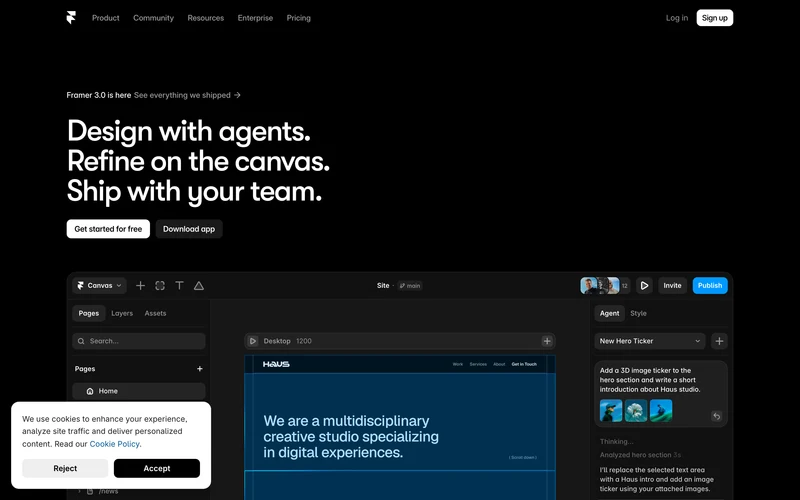Click the blue Publish button
800x500 pixels.
tap(710, 286)
